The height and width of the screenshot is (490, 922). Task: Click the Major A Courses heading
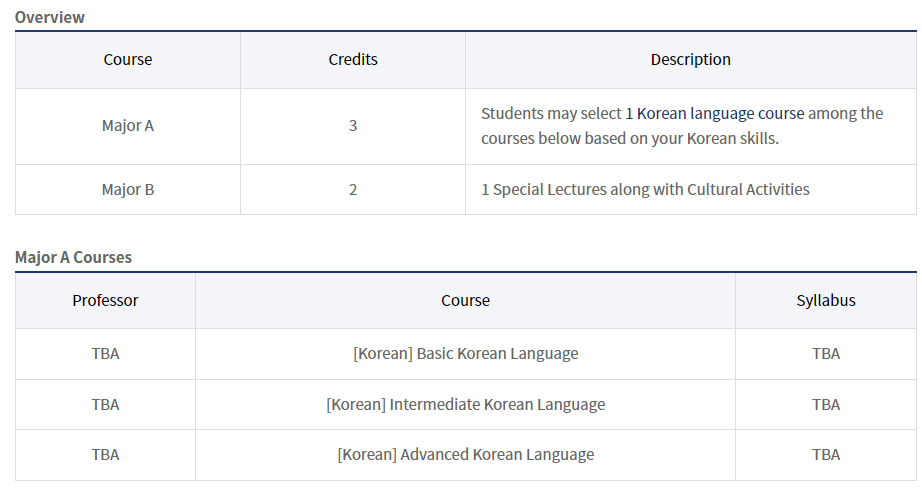click(73, 257)
